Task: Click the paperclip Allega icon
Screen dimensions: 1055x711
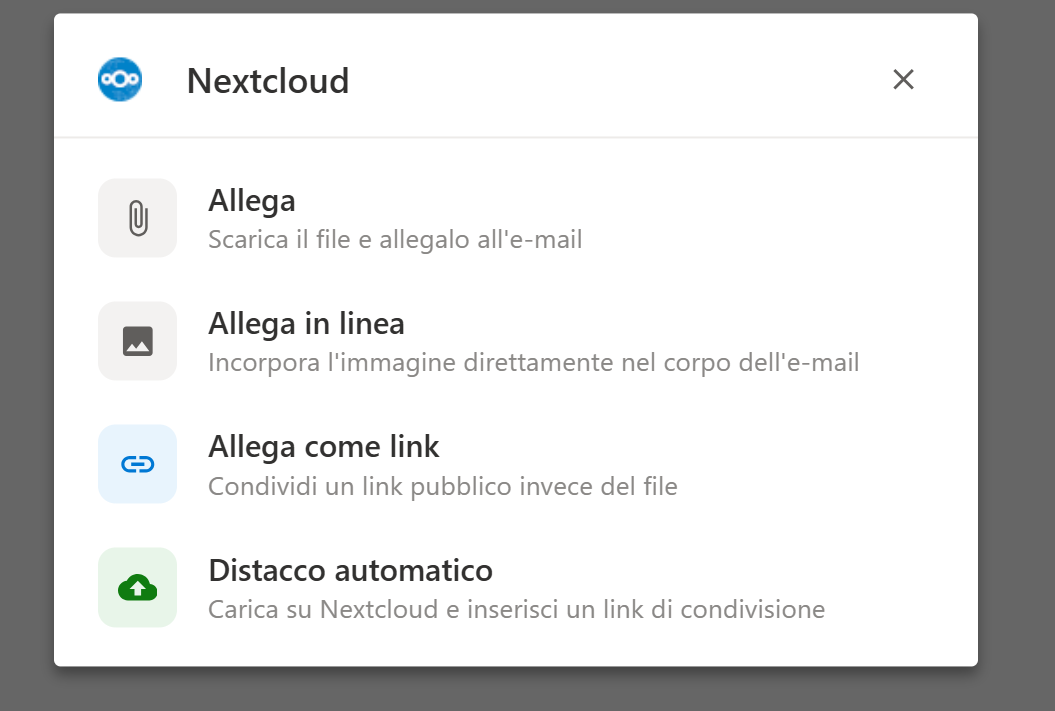Action: pos(138,218)
